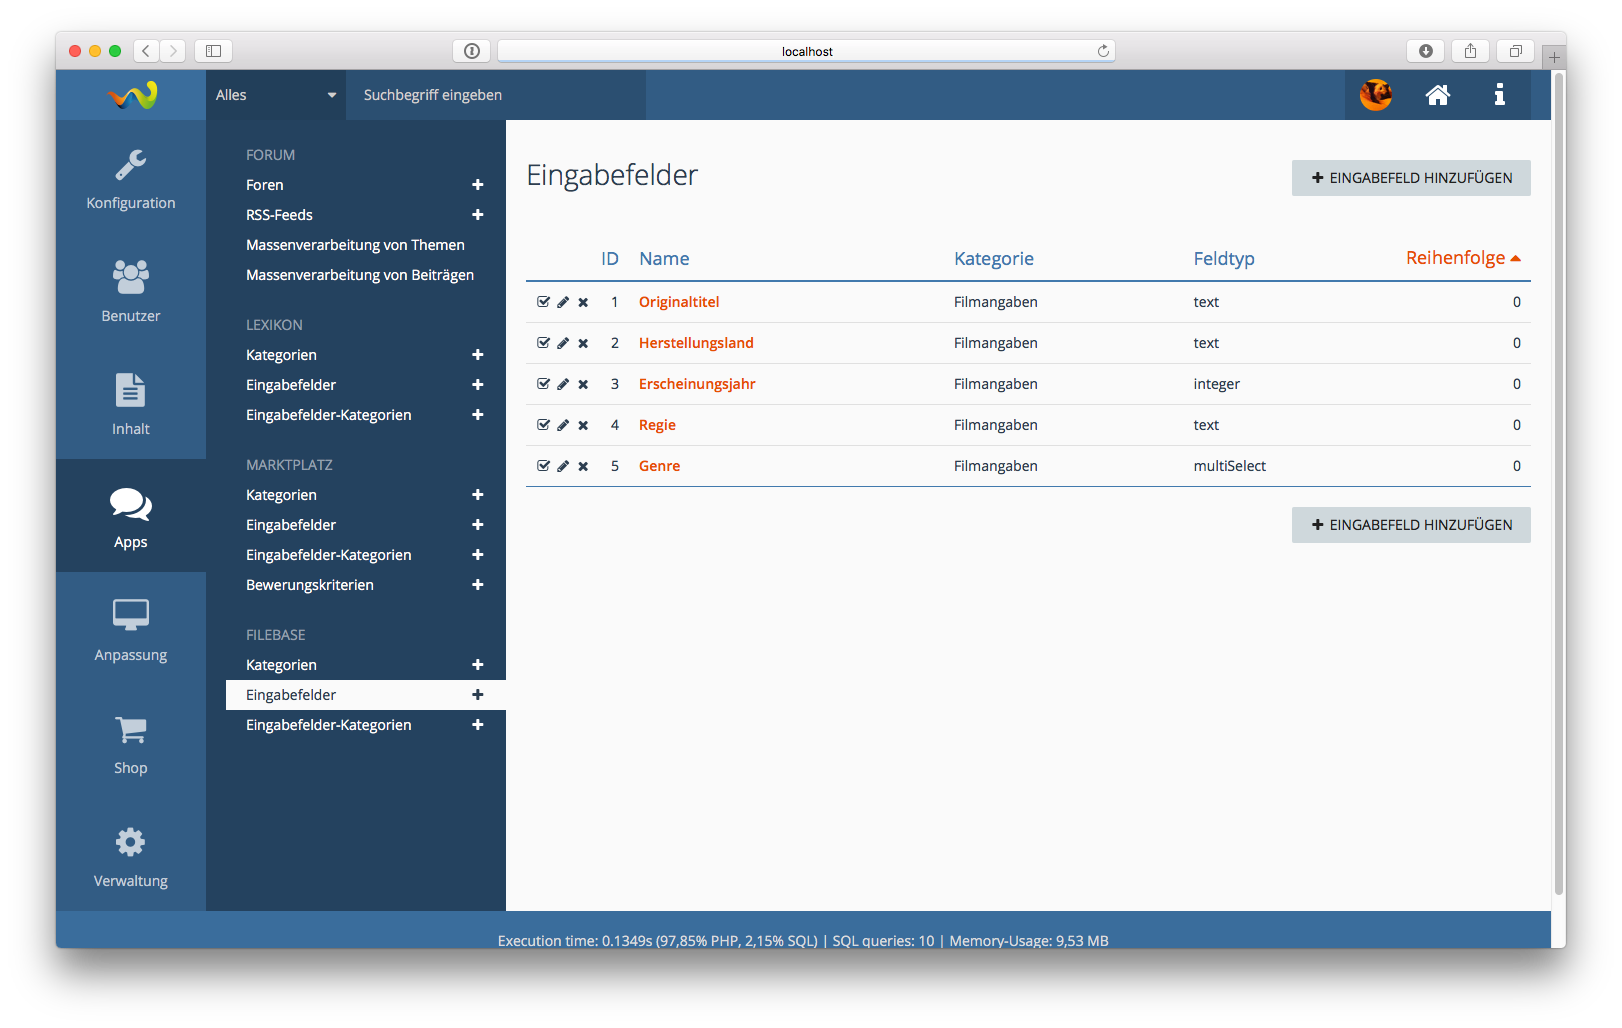This screenshot has height=1028, width=1622.
Task: Open the Erscheinungsjahr field link
Action: pyautogui.click(x=697, y=384)
